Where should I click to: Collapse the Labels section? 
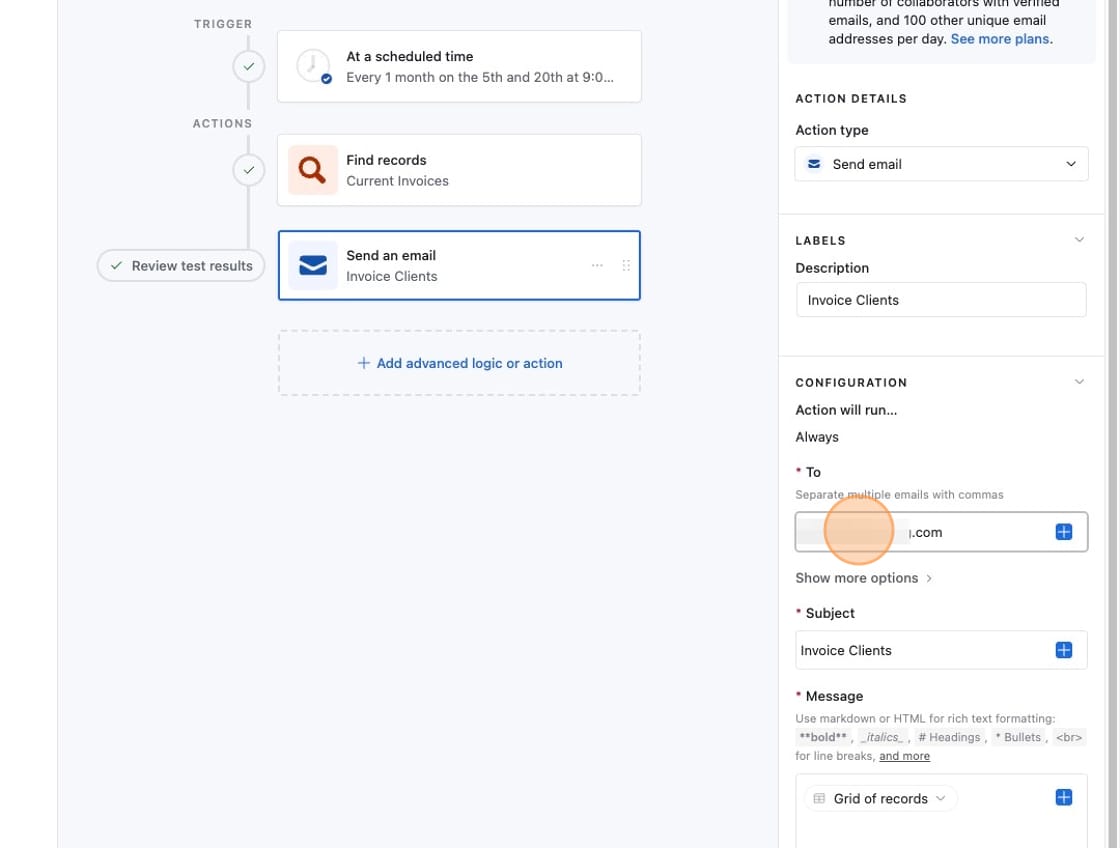coord(1078,239)
